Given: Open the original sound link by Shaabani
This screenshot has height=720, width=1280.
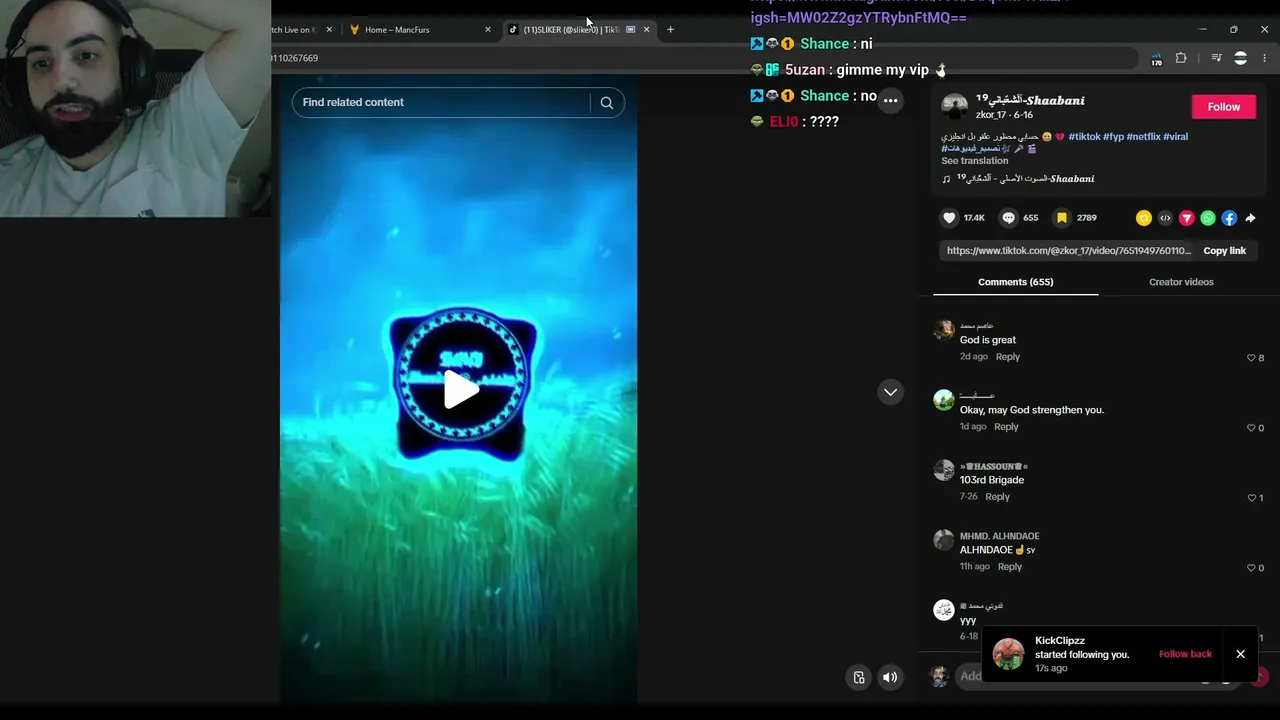Looking at the screenshot, I should click(x=1025, y=179).
